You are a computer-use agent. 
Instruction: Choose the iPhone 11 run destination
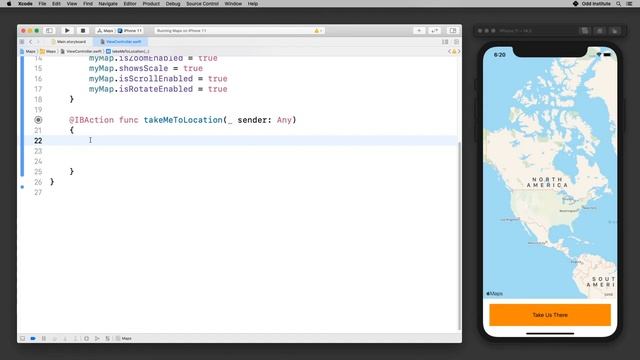(x=130, y=31)
